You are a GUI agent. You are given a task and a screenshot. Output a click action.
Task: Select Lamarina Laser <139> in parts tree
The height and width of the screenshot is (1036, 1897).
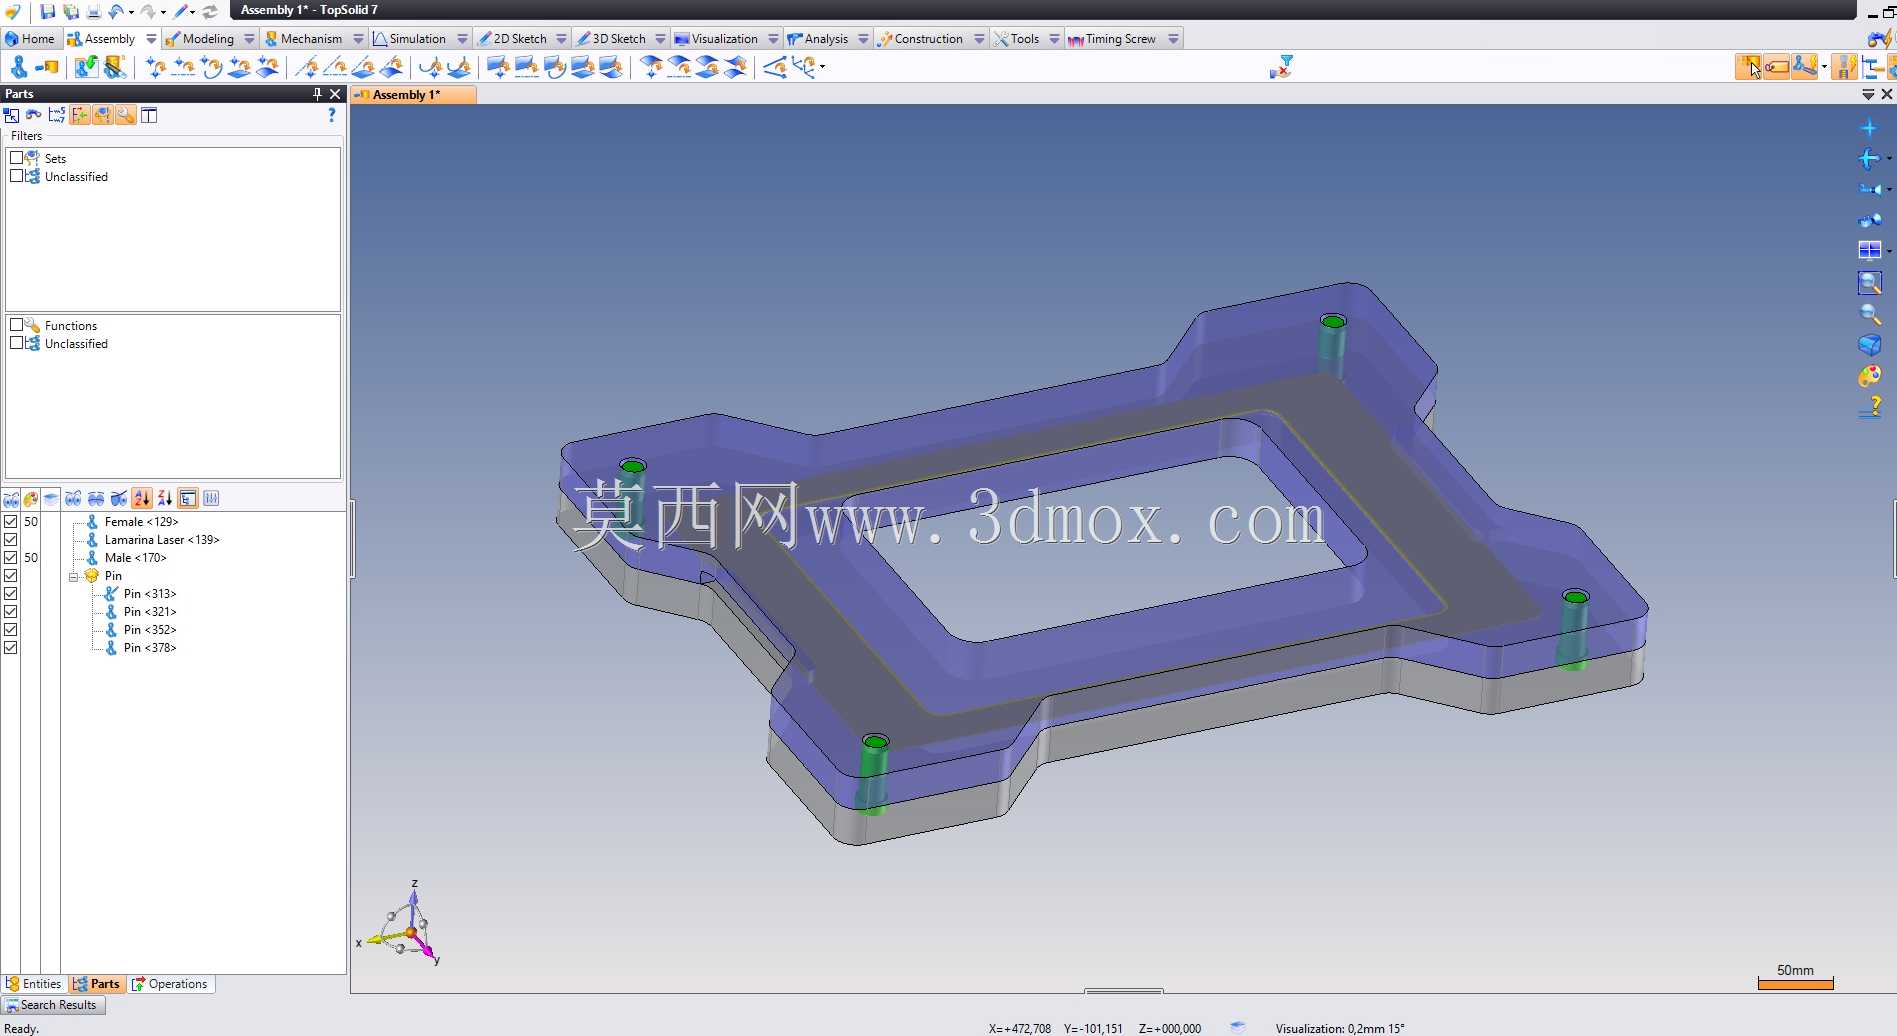click(162, 539)
